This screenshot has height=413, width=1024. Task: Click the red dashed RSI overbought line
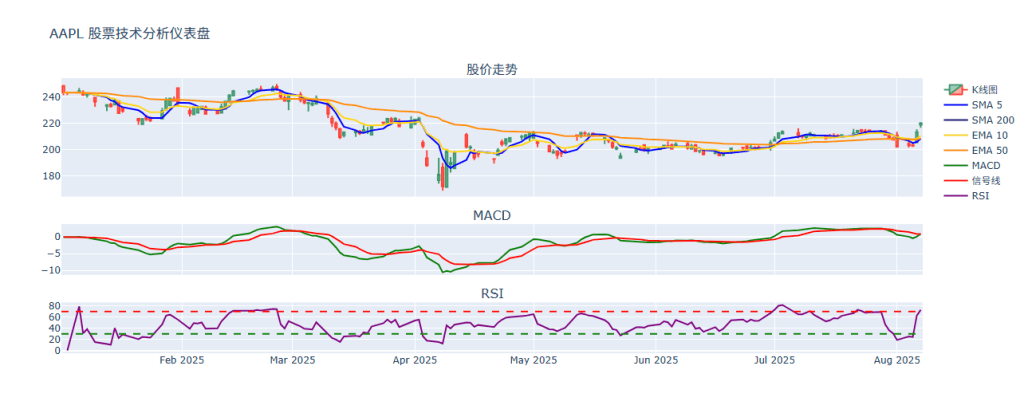click(492, 312)
